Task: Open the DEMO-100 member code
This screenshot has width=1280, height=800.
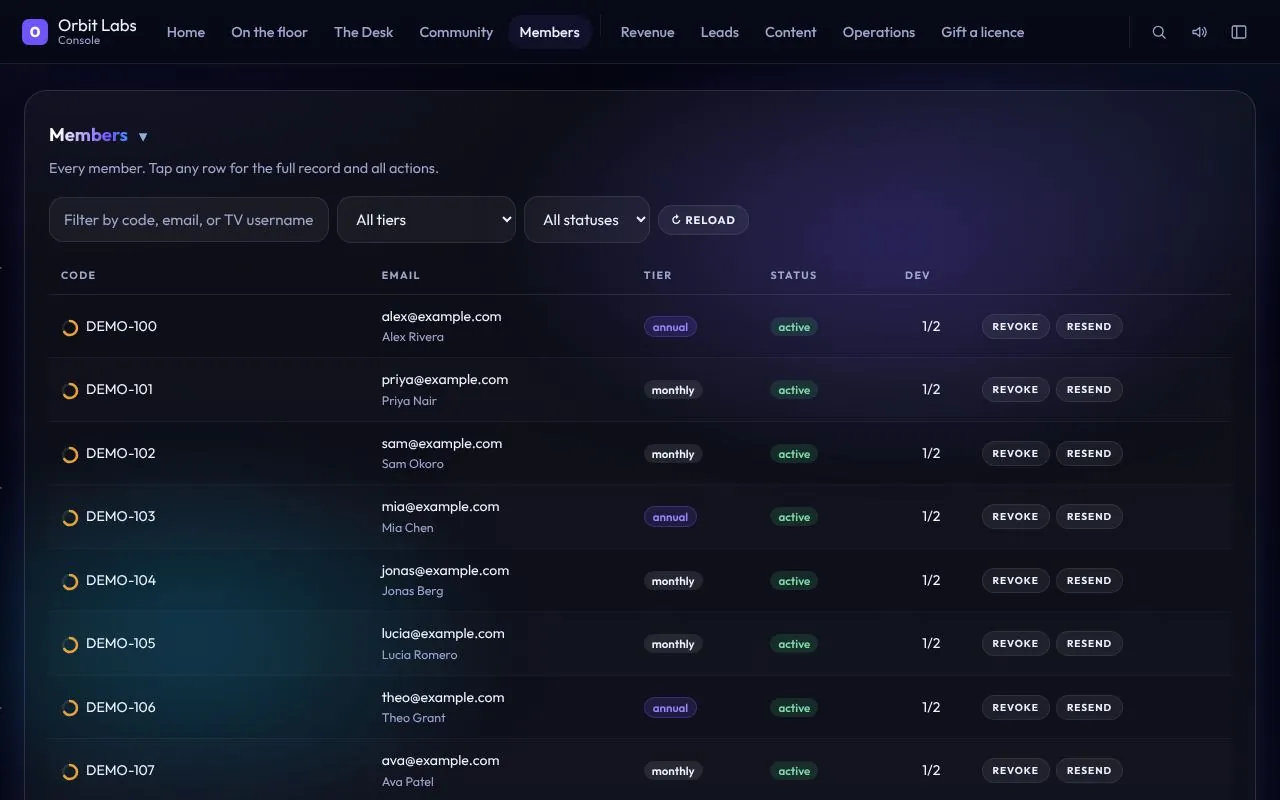Action: click(x=121, y=326)
